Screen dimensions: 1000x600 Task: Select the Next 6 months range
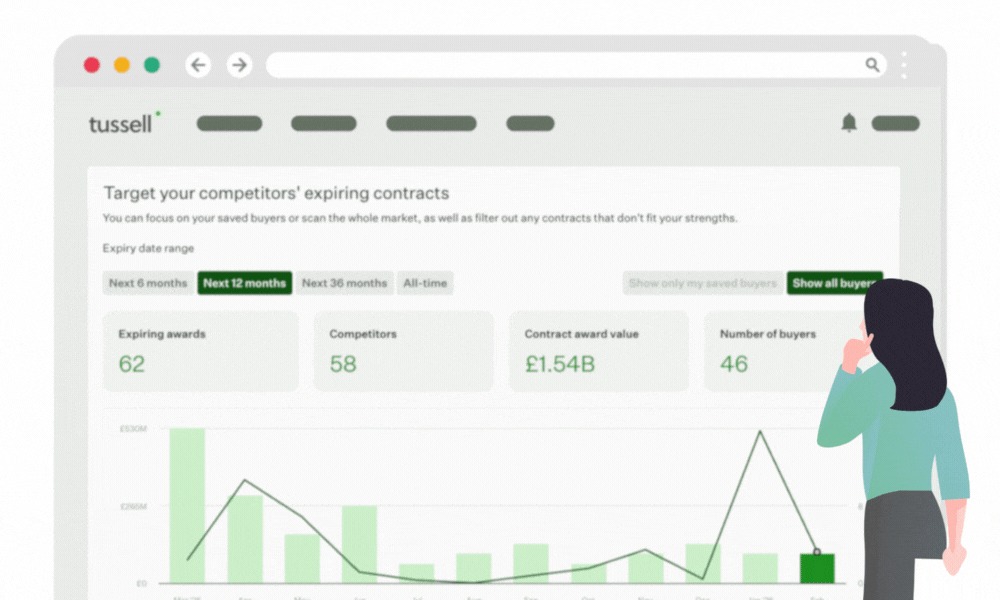(148, 283)
